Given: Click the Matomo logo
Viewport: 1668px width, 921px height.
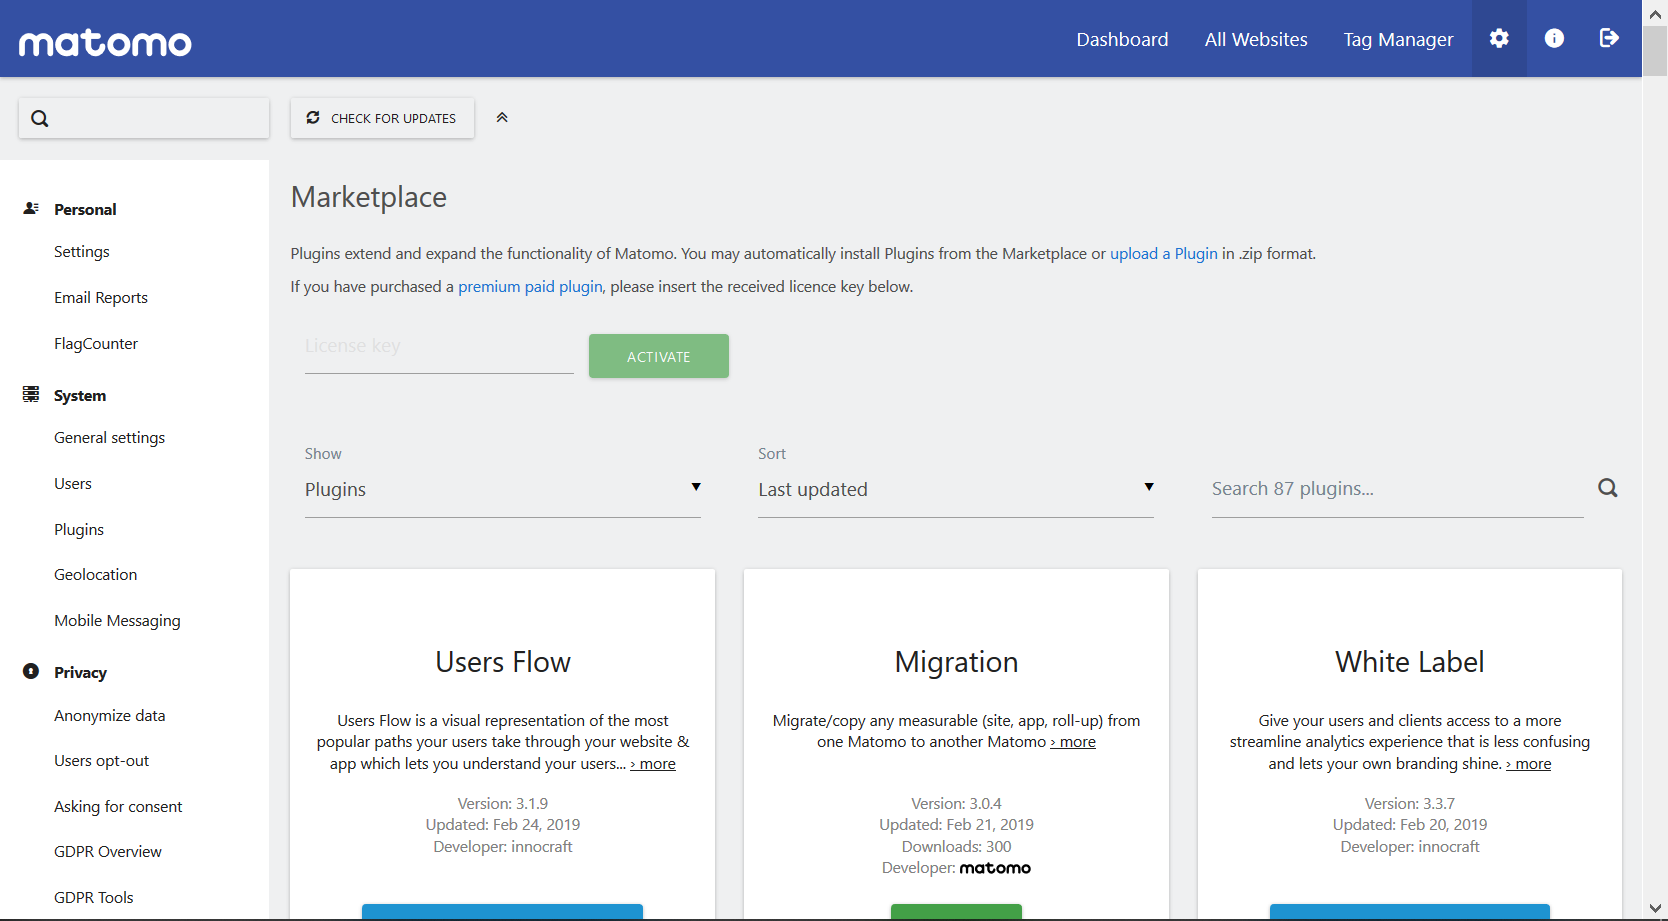Looking at the screenshot, I should (x=105, y=42).
